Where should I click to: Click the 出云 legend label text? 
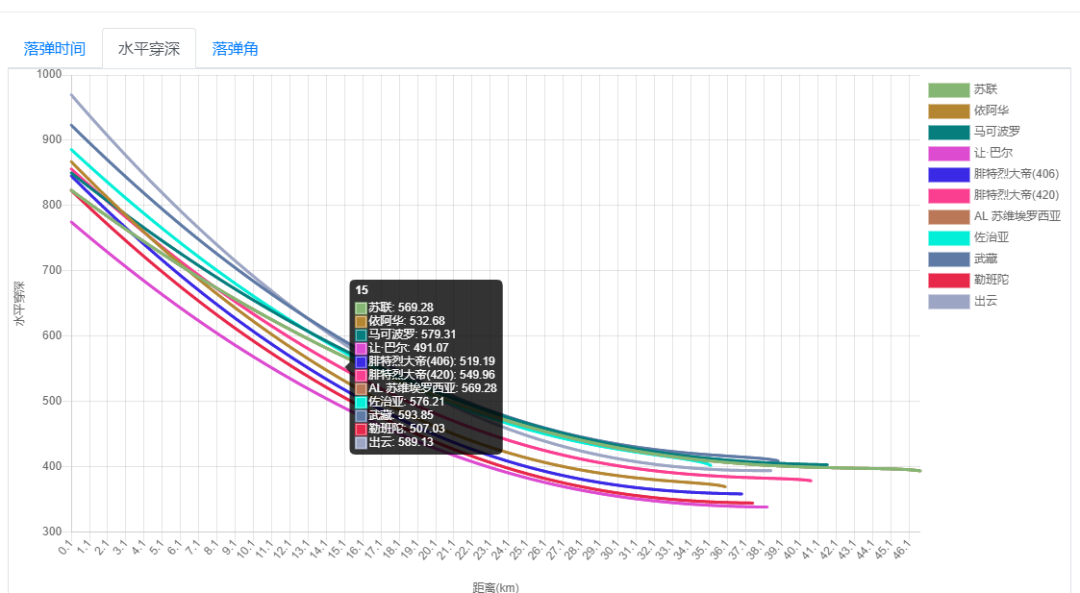(x=985, y=302)
